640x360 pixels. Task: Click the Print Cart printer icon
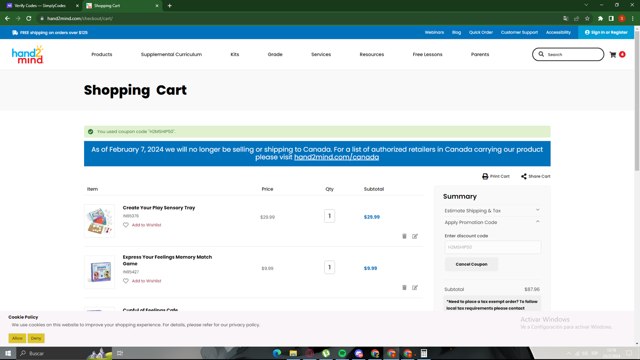click(485, 176)
